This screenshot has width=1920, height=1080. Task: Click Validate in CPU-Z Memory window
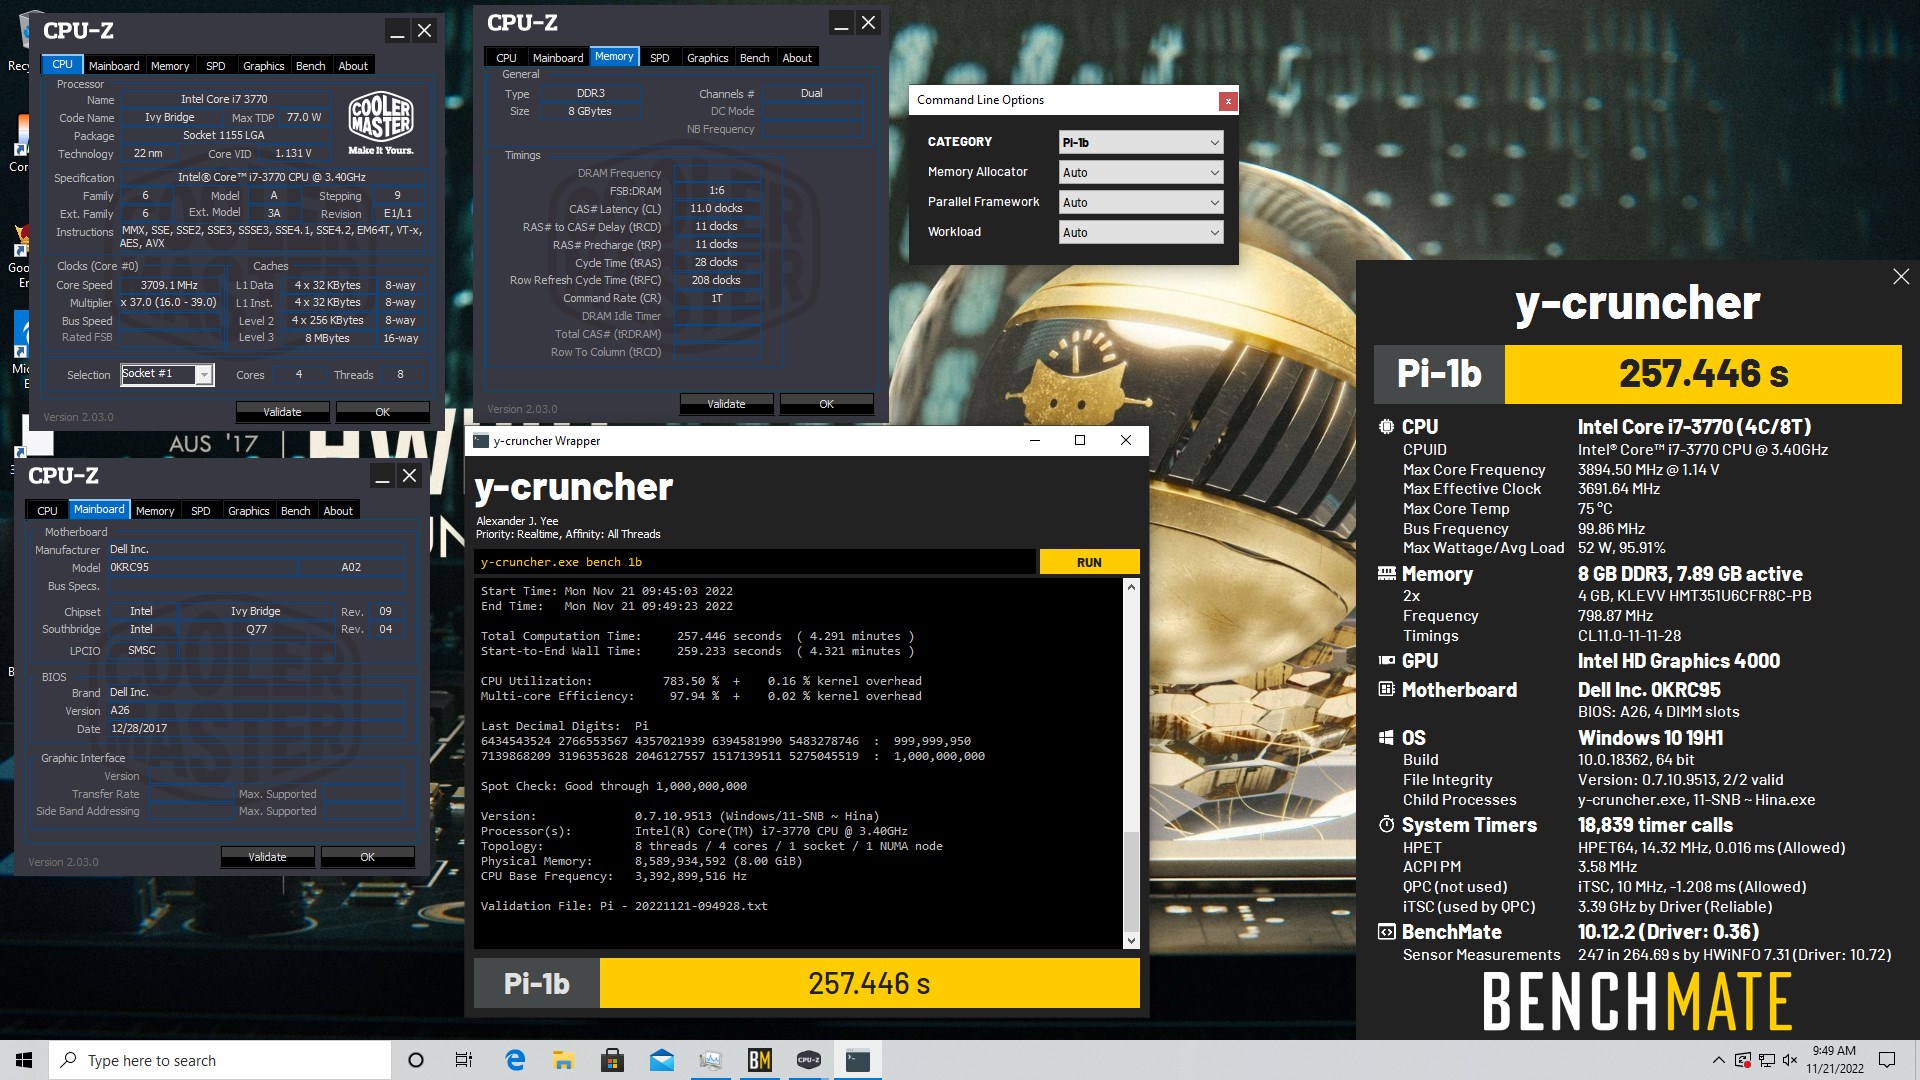(x=726, y=404)
